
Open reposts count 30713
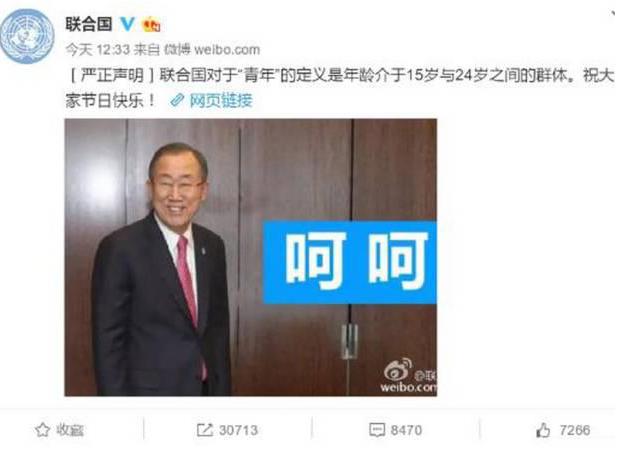point(238,430)
